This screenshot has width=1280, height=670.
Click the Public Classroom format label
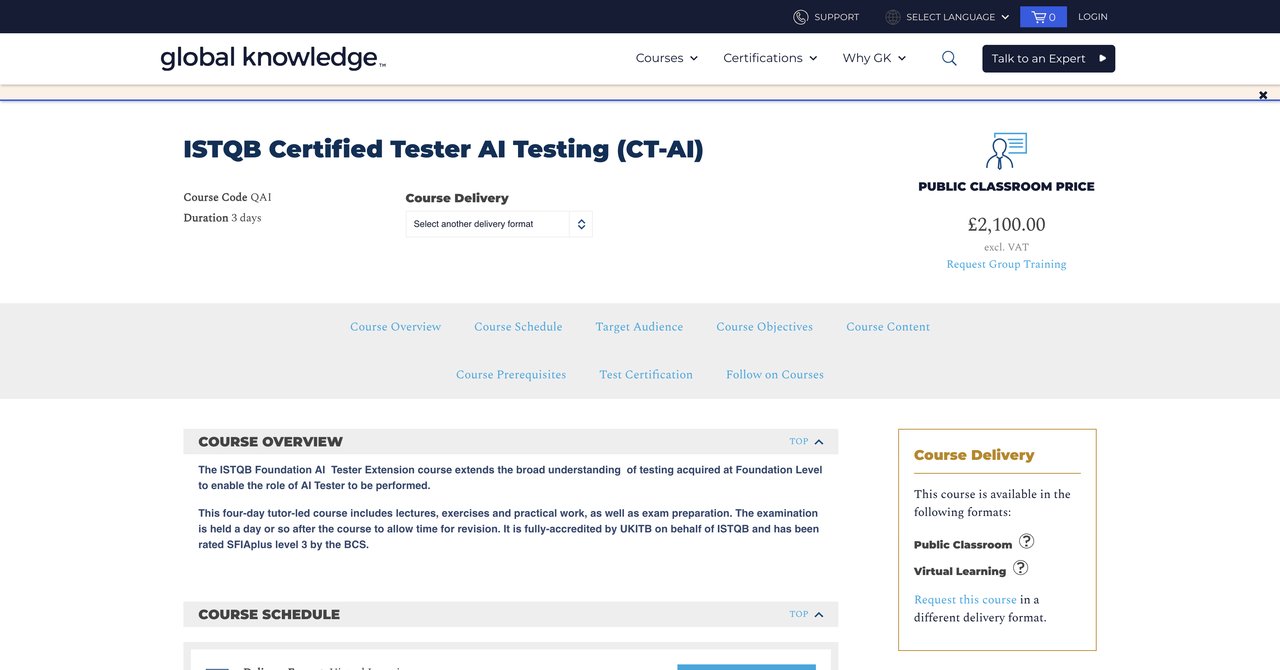coord(963,545)
